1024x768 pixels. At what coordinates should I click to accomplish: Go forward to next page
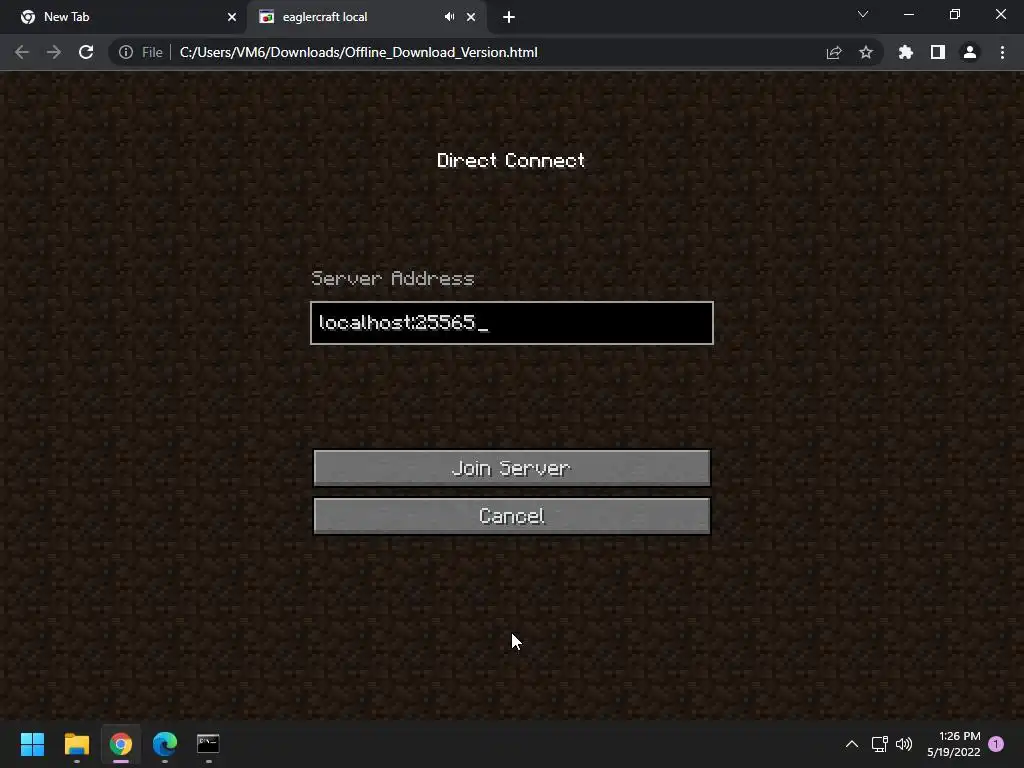pos(54,52)
